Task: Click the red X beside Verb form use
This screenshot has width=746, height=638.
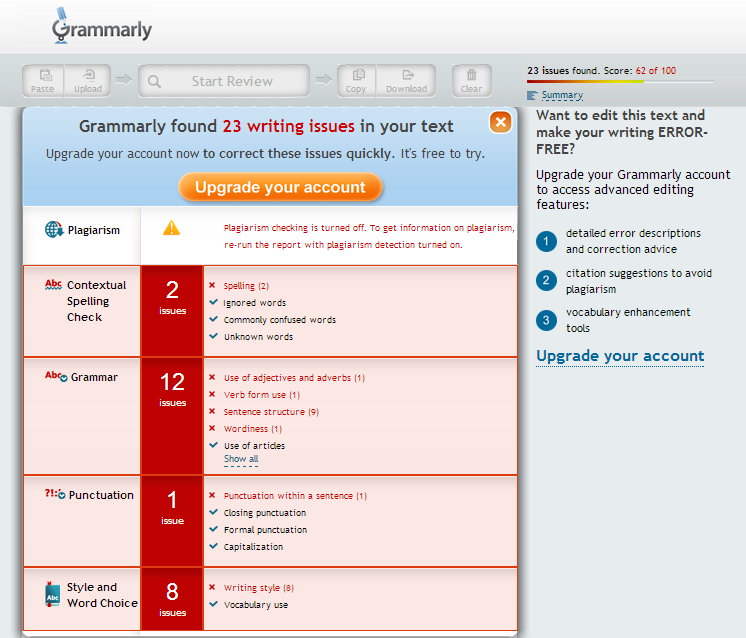Action: click(212, 394)
